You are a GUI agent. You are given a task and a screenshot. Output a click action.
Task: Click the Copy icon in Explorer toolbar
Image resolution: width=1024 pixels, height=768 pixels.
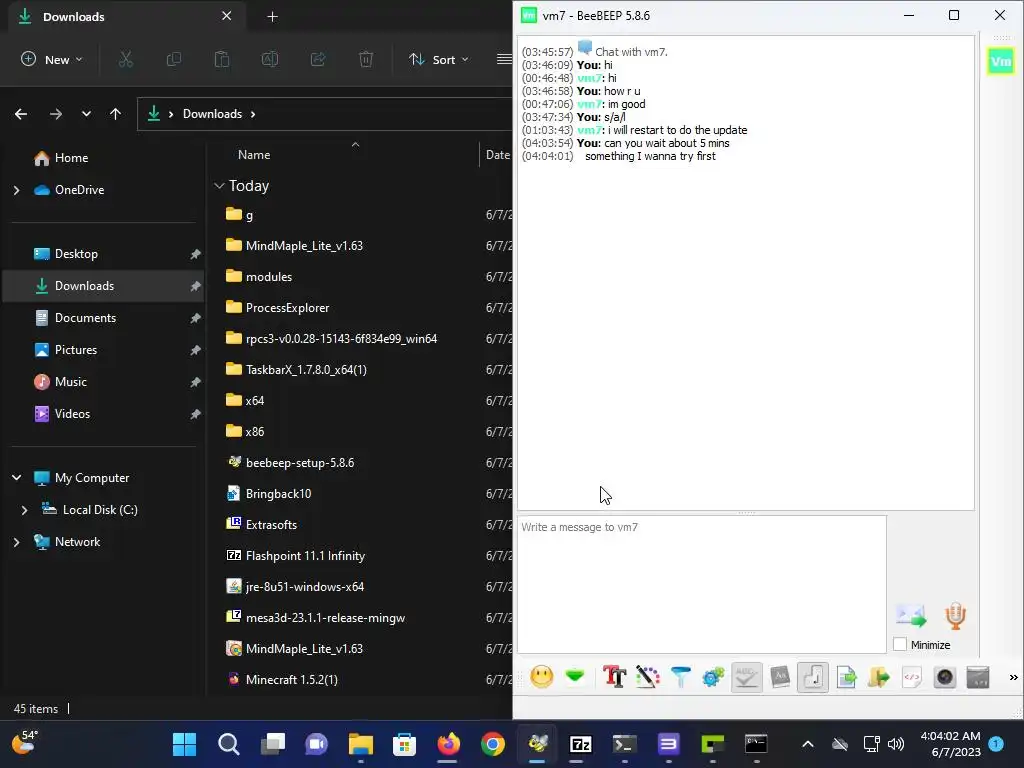coord(174,59)
